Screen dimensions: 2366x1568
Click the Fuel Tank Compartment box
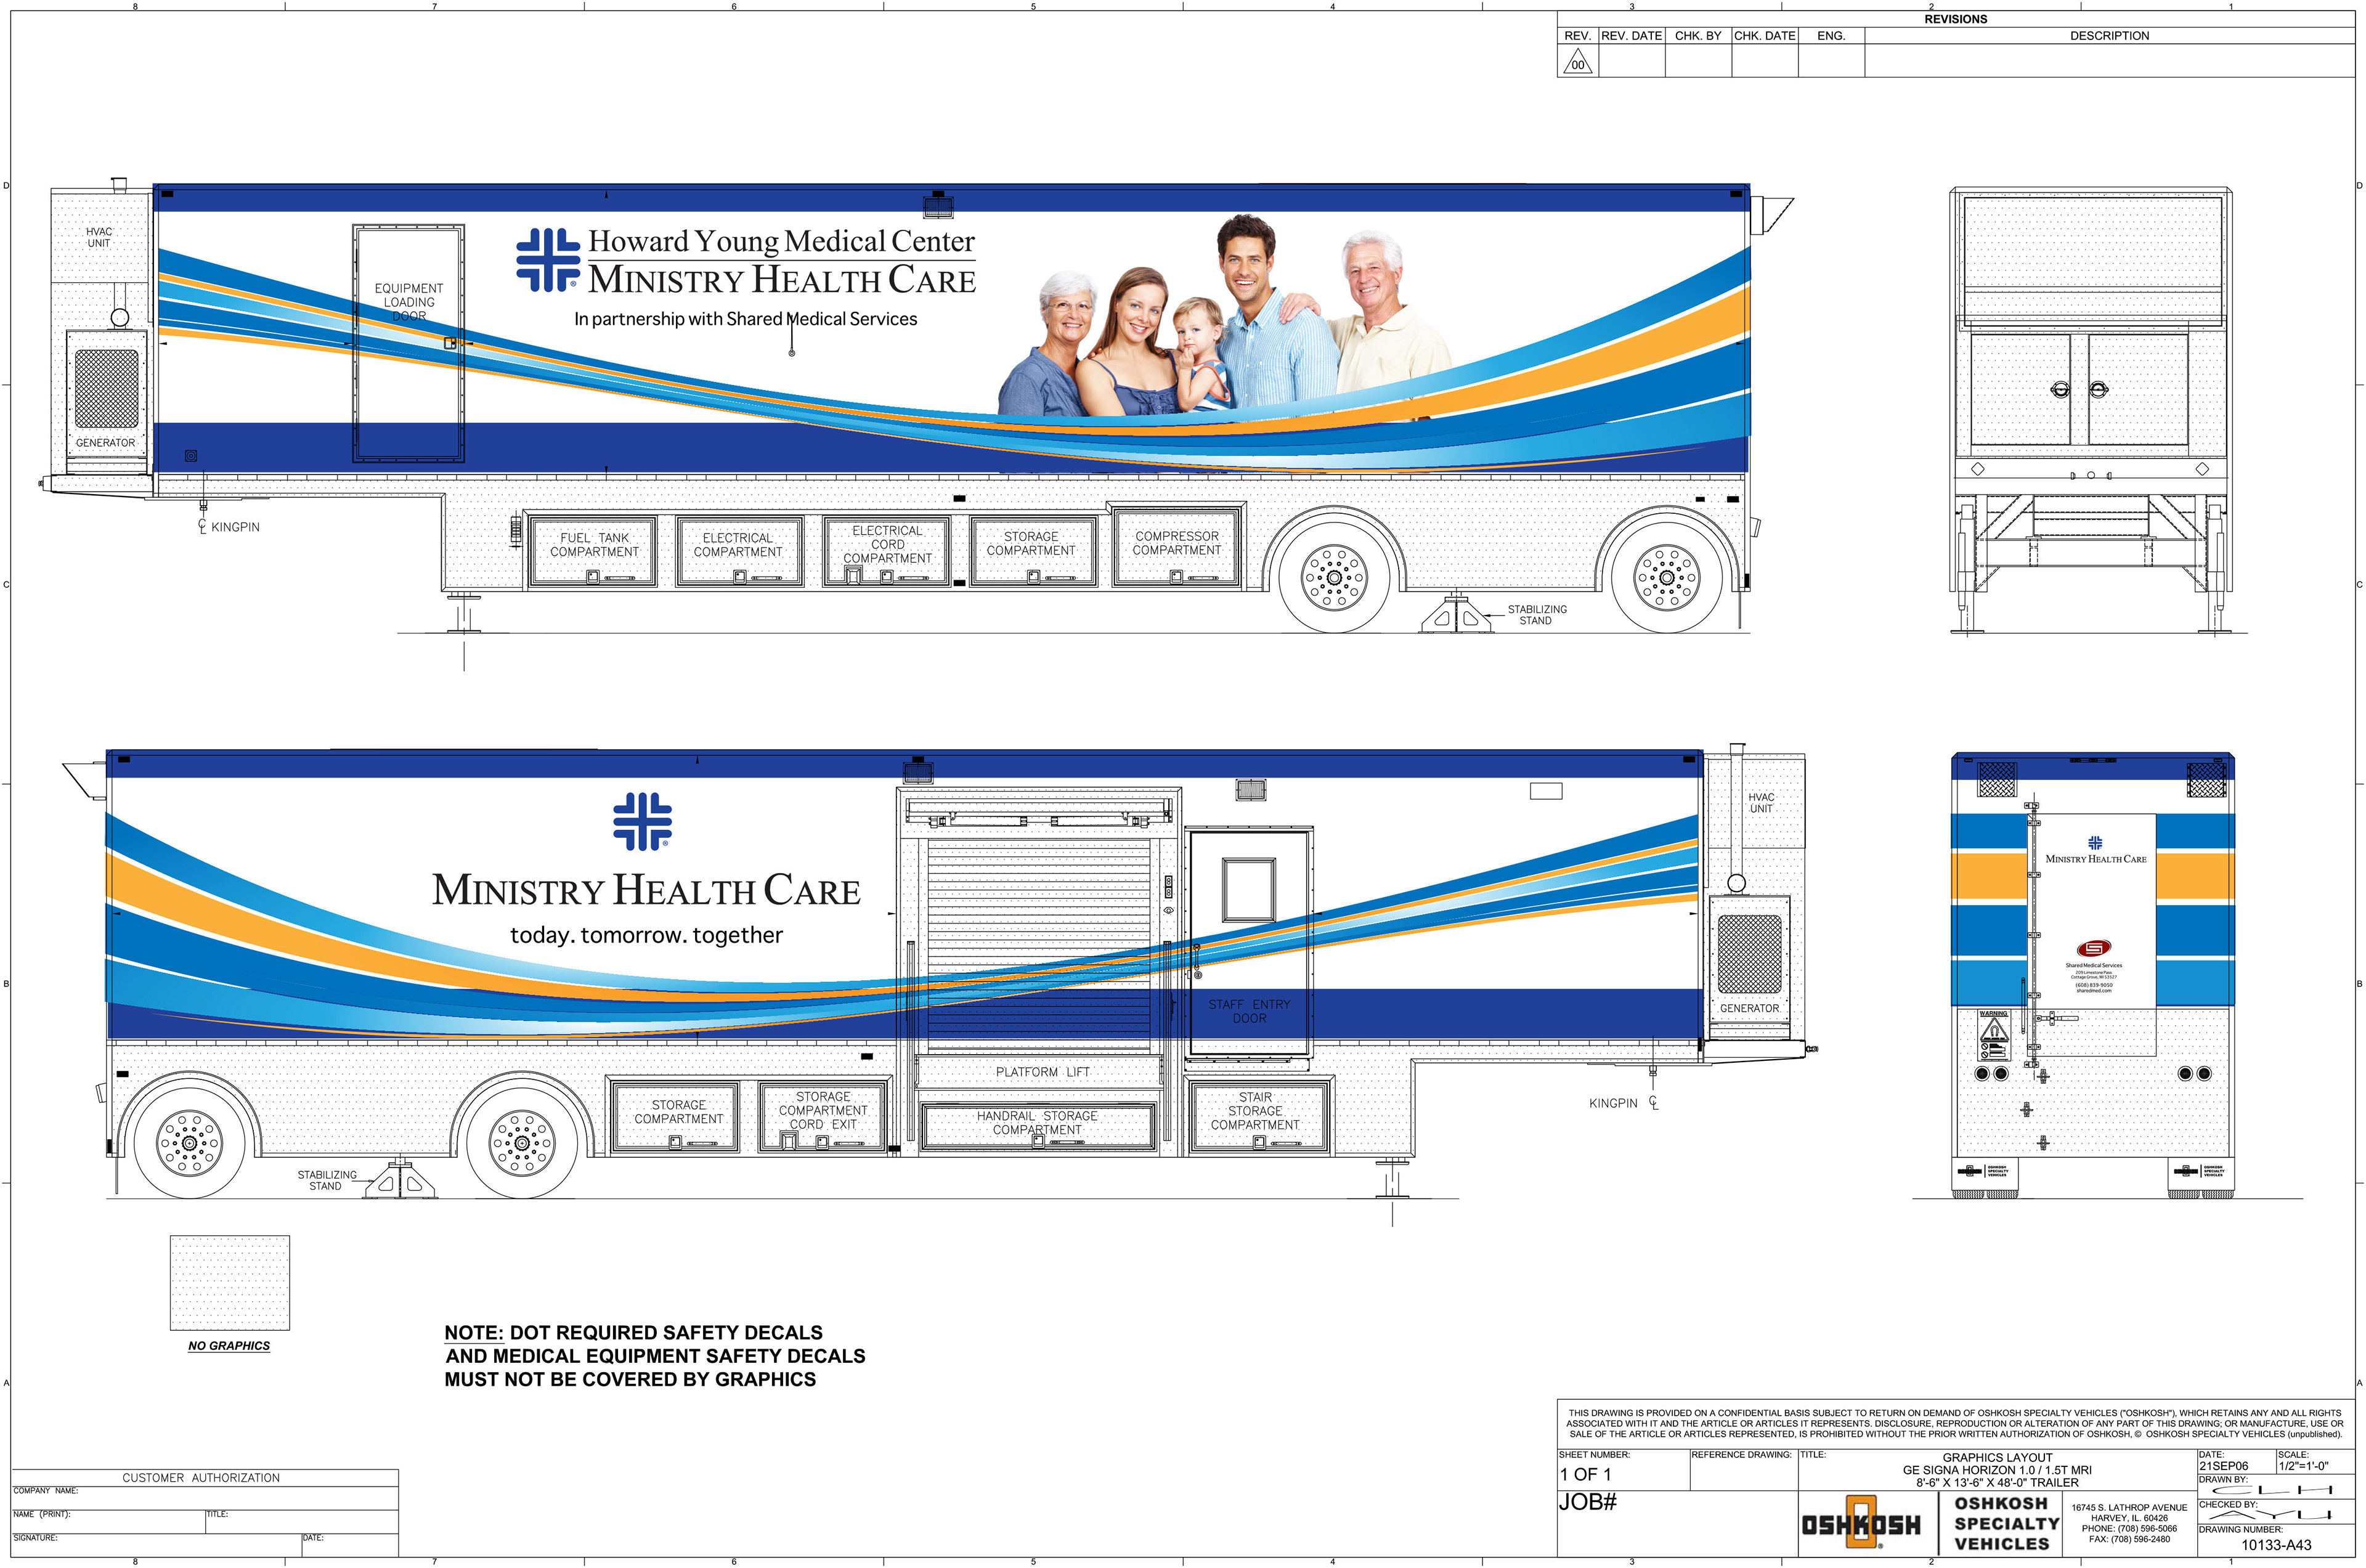click(x=593, y=550)
